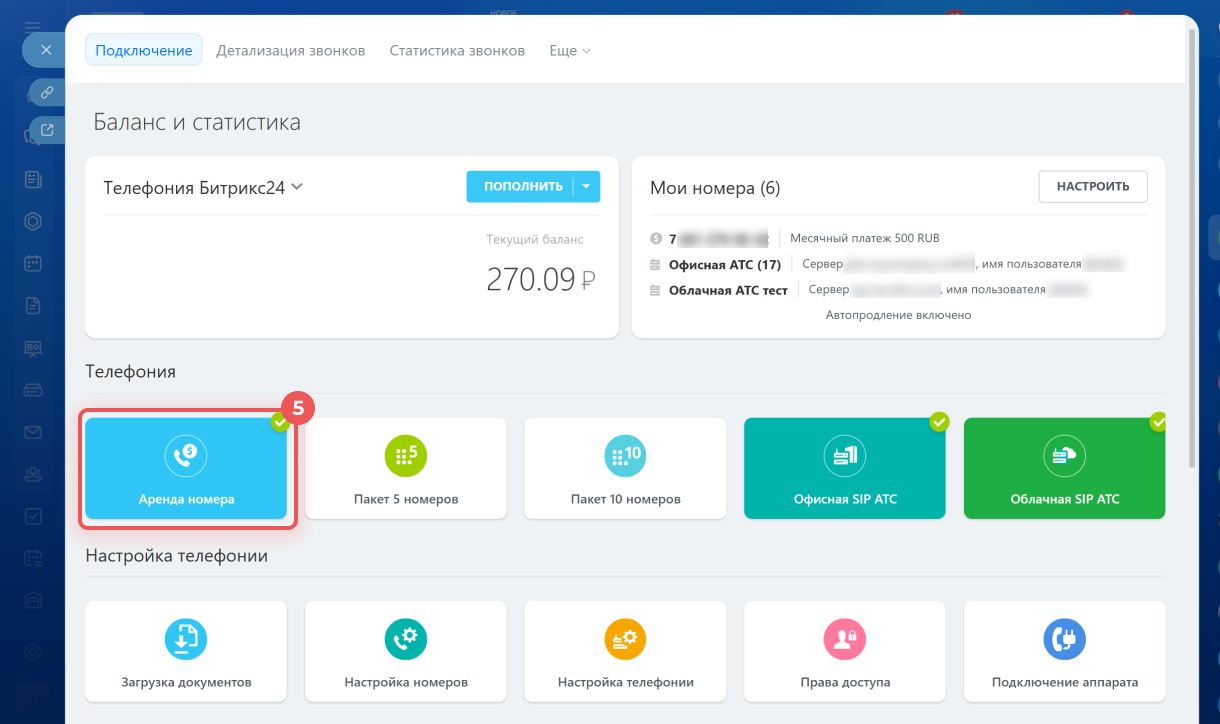Switch to Детализация звонков tab
The image size is (1220, 724).
coord(290,50)
